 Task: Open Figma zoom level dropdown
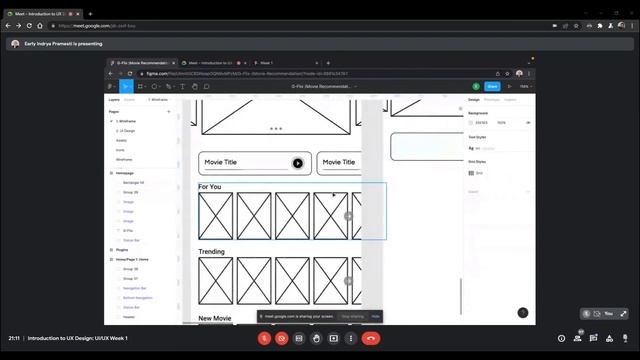[x=526, y=87]
